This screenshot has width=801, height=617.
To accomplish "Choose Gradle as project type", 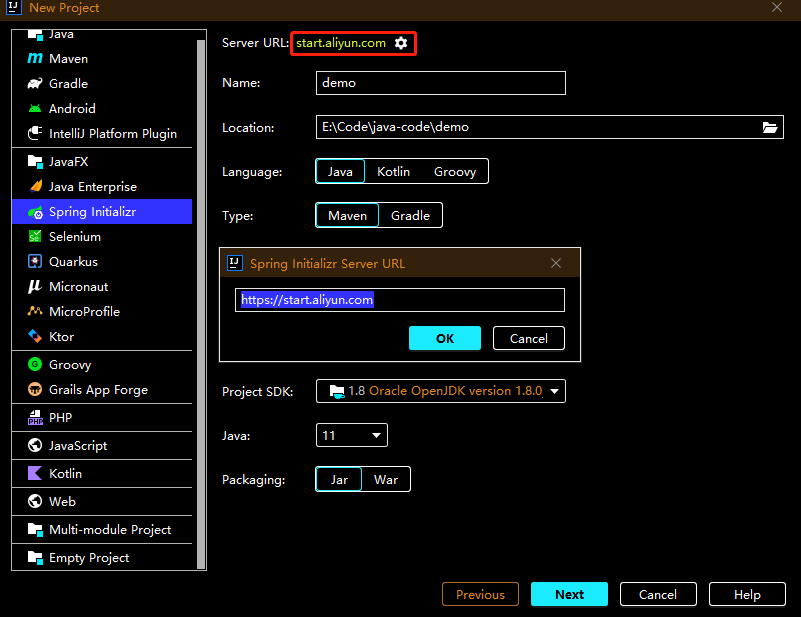I will point(410,216).
